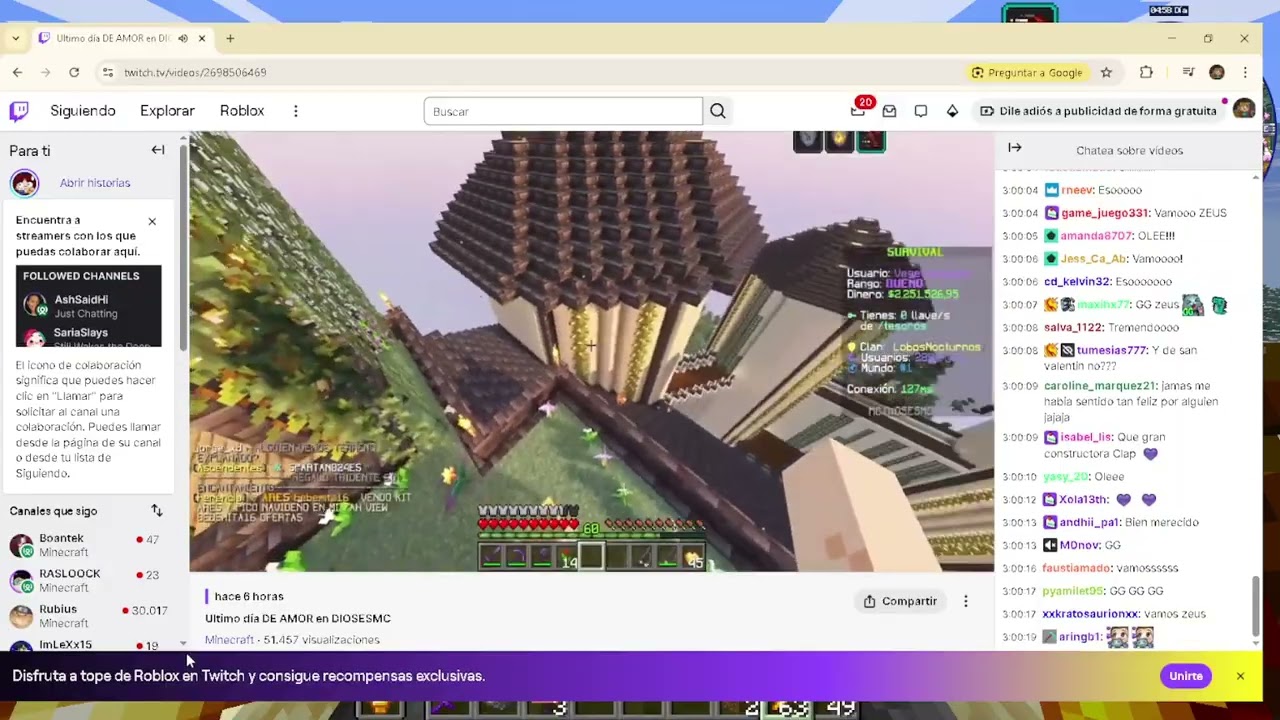Open Chrome profile avatar

(x=1217, y=72)
